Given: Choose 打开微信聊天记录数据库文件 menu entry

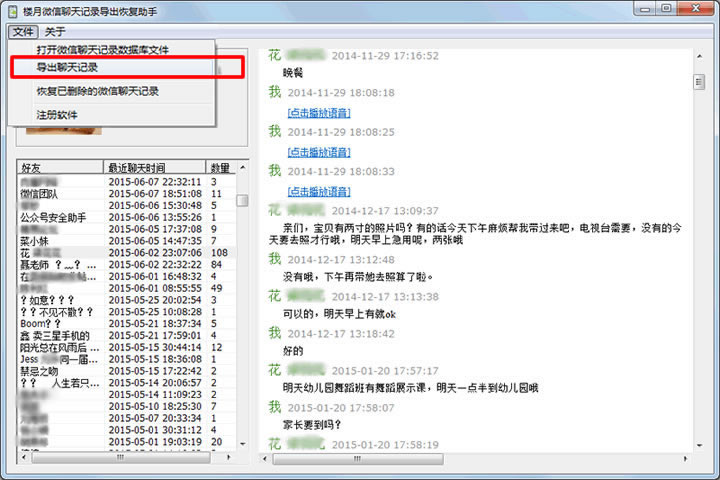Looking at the screenshot, I should tap(102, 50).
